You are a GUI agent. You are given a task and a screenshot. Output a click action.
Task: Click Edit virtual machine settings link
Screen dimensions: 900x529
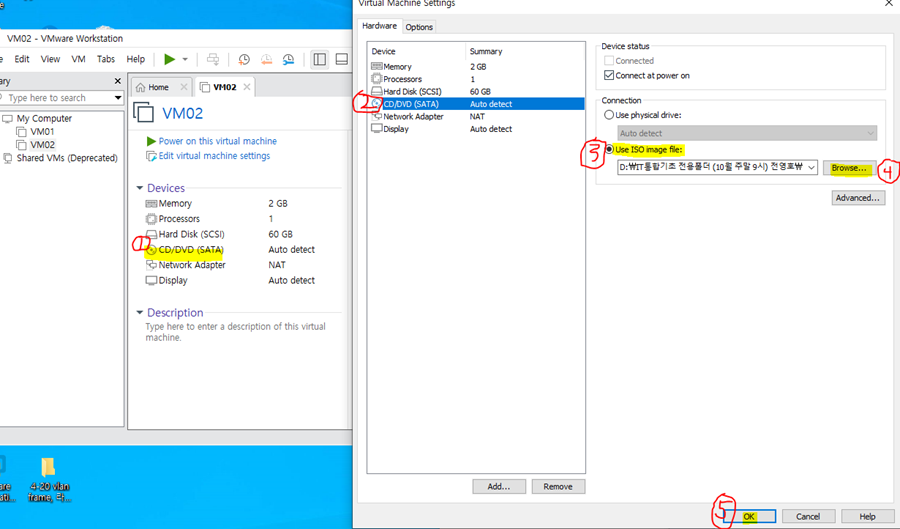[x=214, y=155]
